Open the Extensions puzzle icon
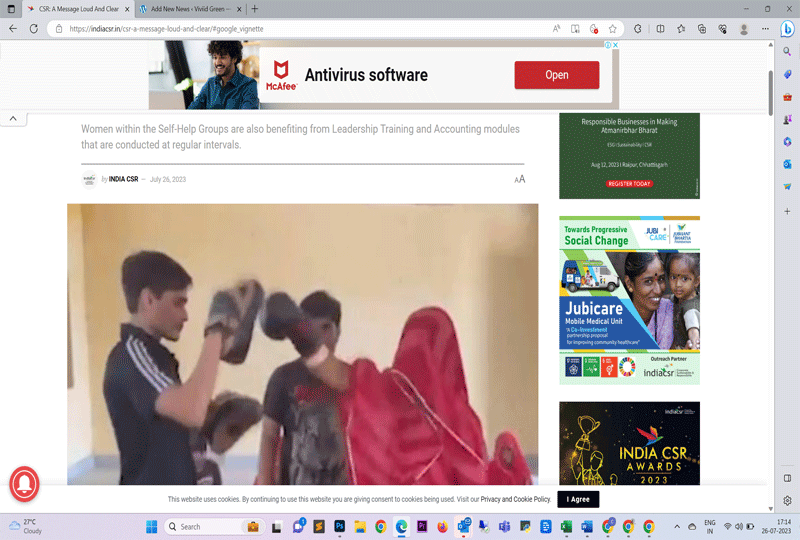 click(x=638, y=29)
